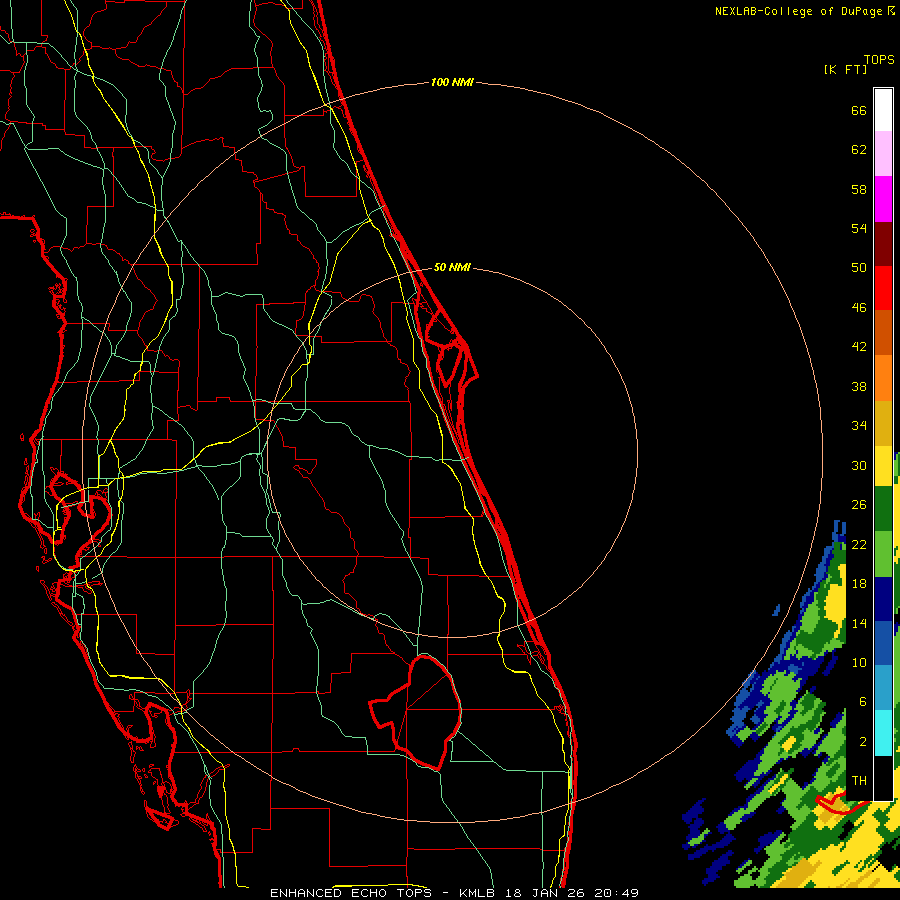The height and width of the screenshot is (900, 900).
Task: Click the 50 legend value
Action: [859, 267]
